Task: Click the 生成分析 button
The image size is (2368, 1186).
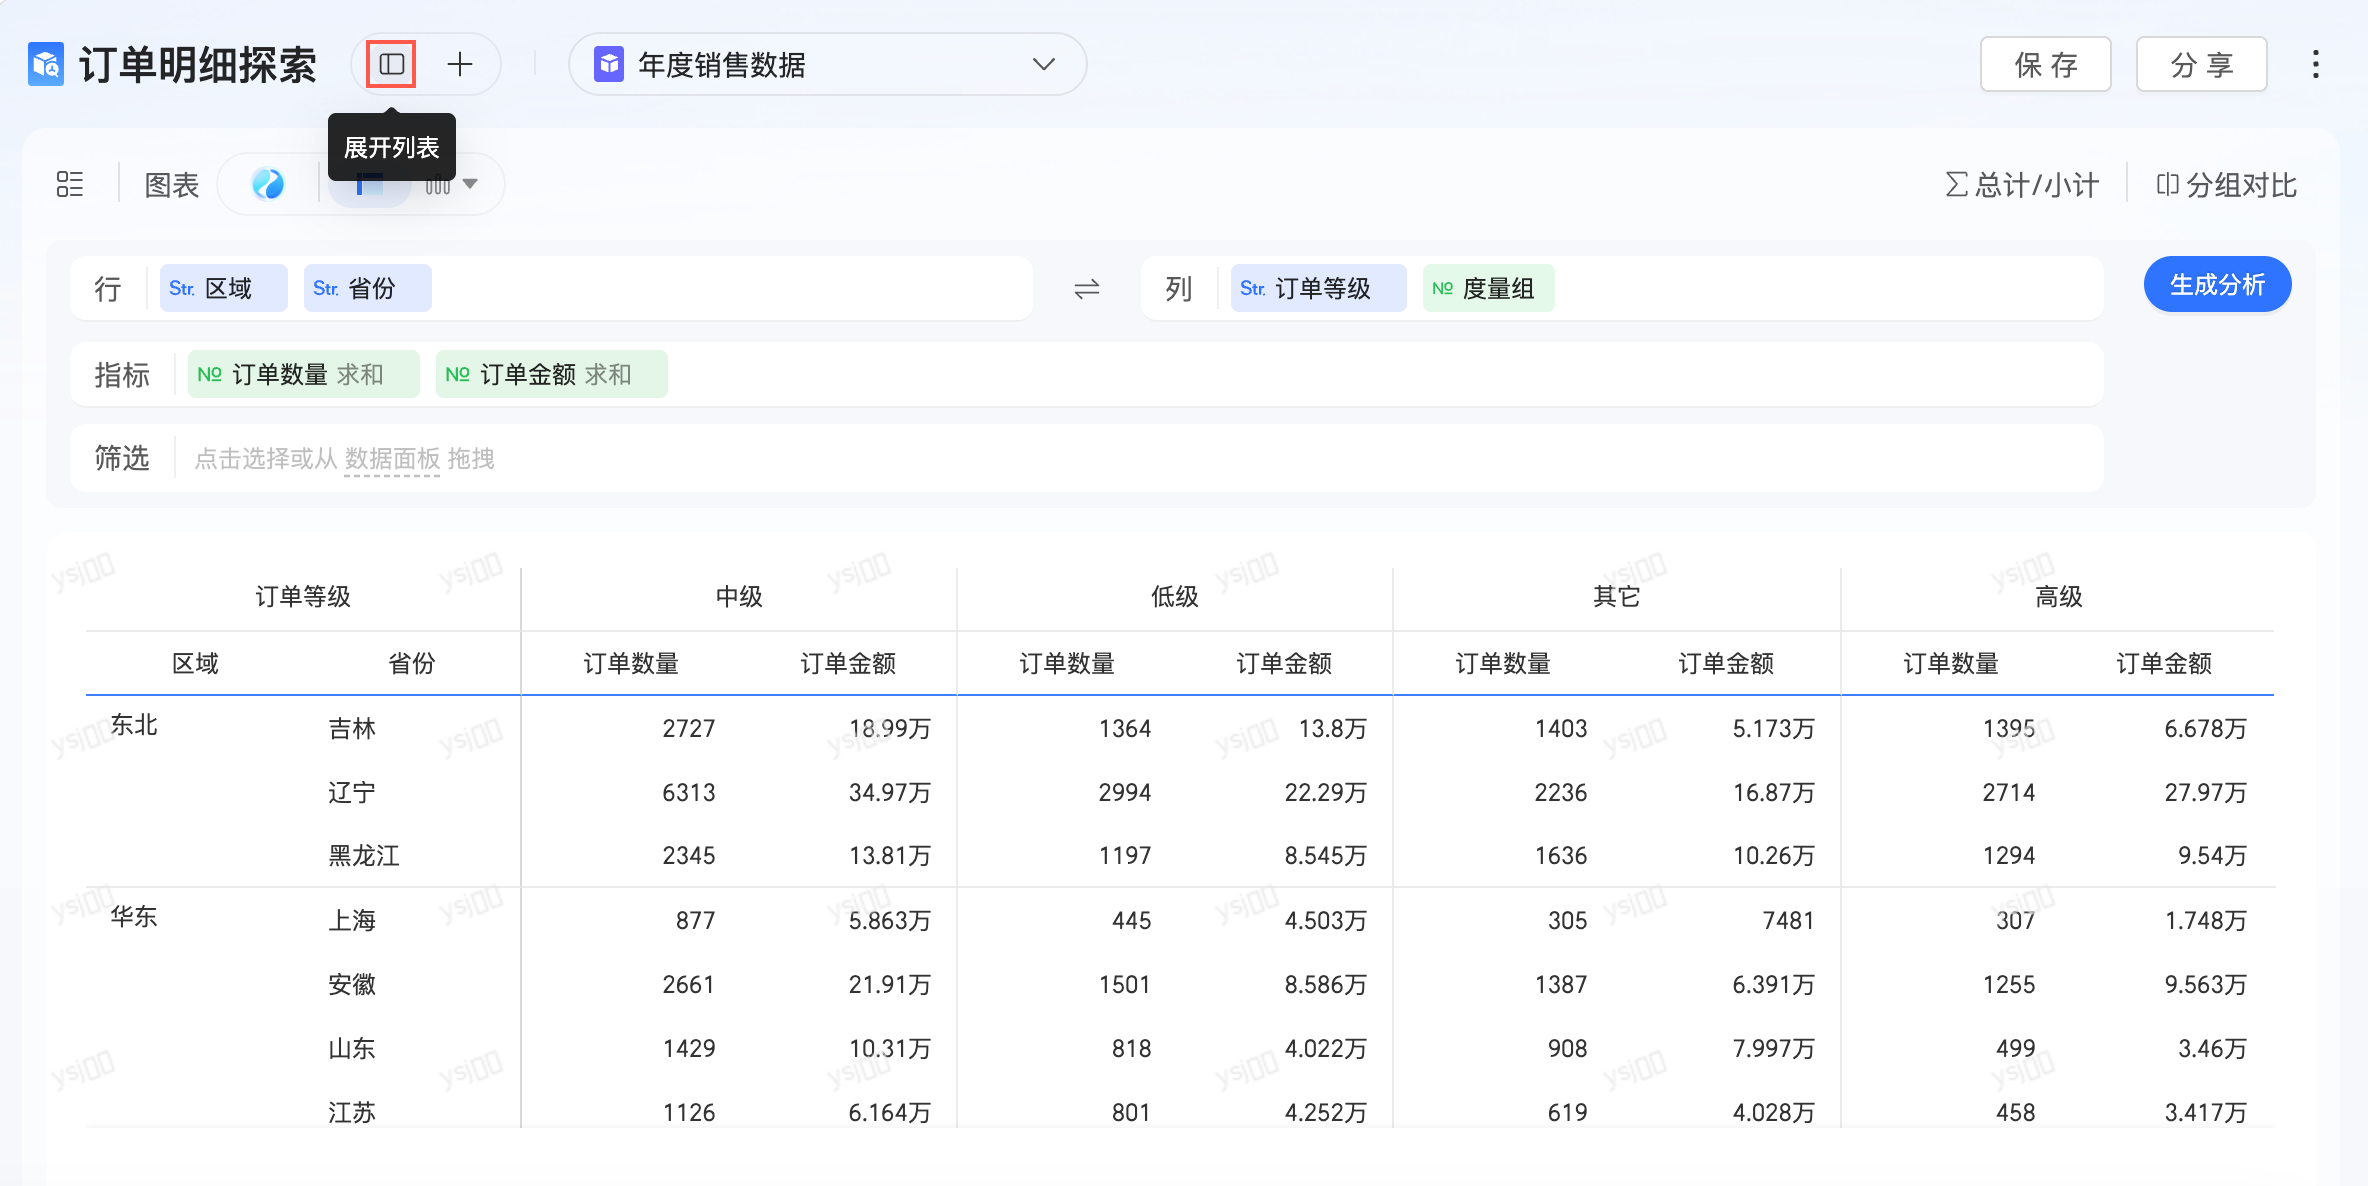Action: click(2217, 285)
